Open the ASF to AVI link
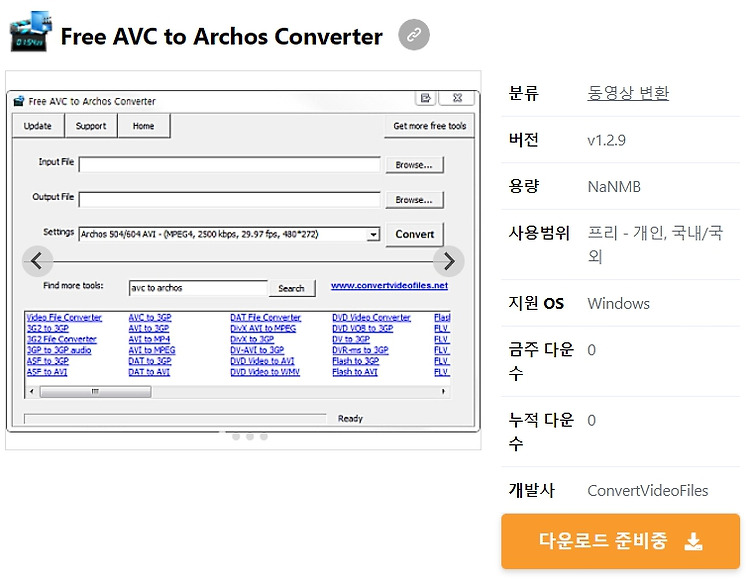Image resolution: width=750 pixels, height=579 pixels. click(47, 372)
